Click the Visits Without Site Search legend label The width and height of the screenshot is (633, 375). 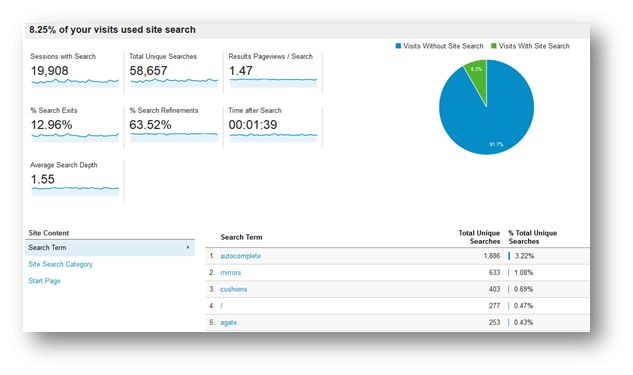pyautogui.click(x=443, y=46)
